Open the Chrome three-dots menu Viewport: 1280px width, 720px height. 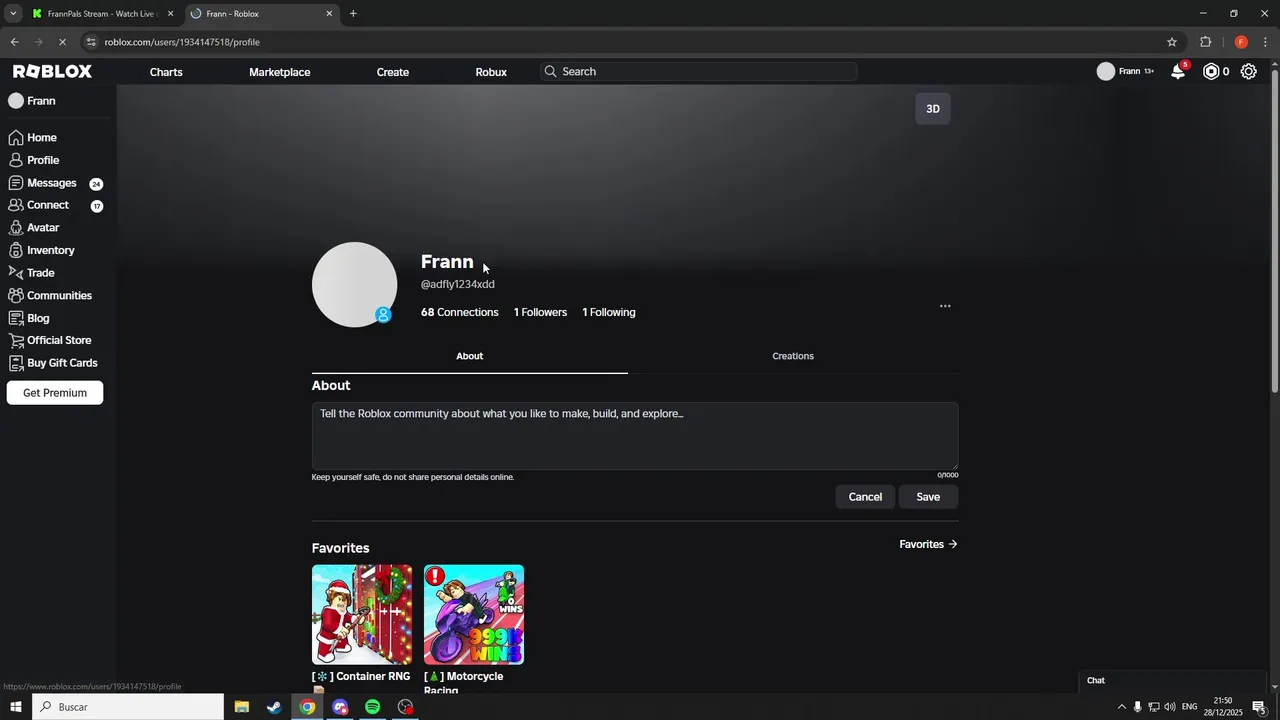coord(1267,42)
